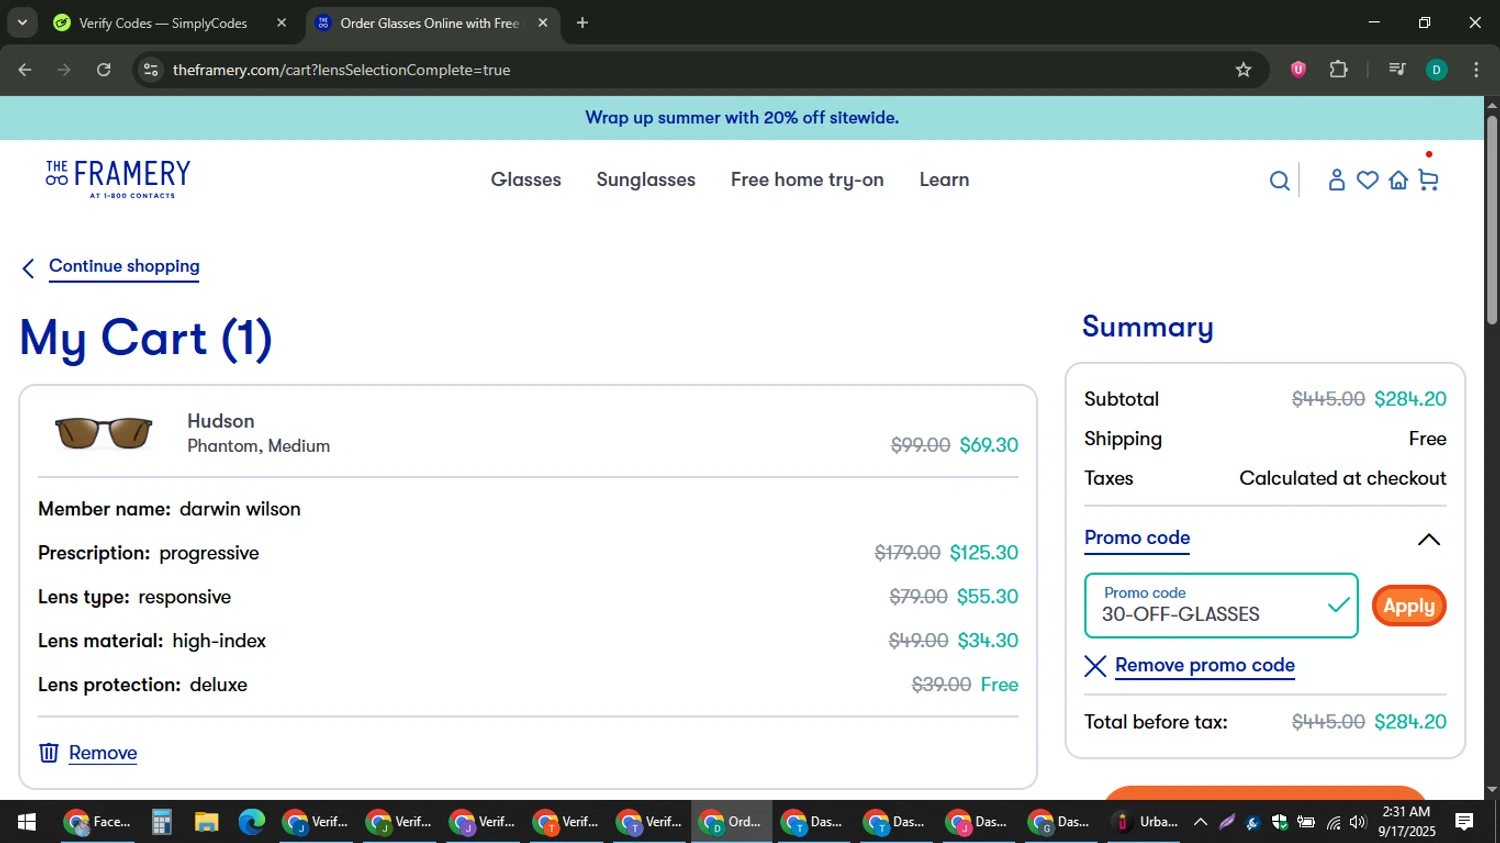Open the browser extensions puzzle icon
Viewport: 1500px width, 843px height.
1338,70
